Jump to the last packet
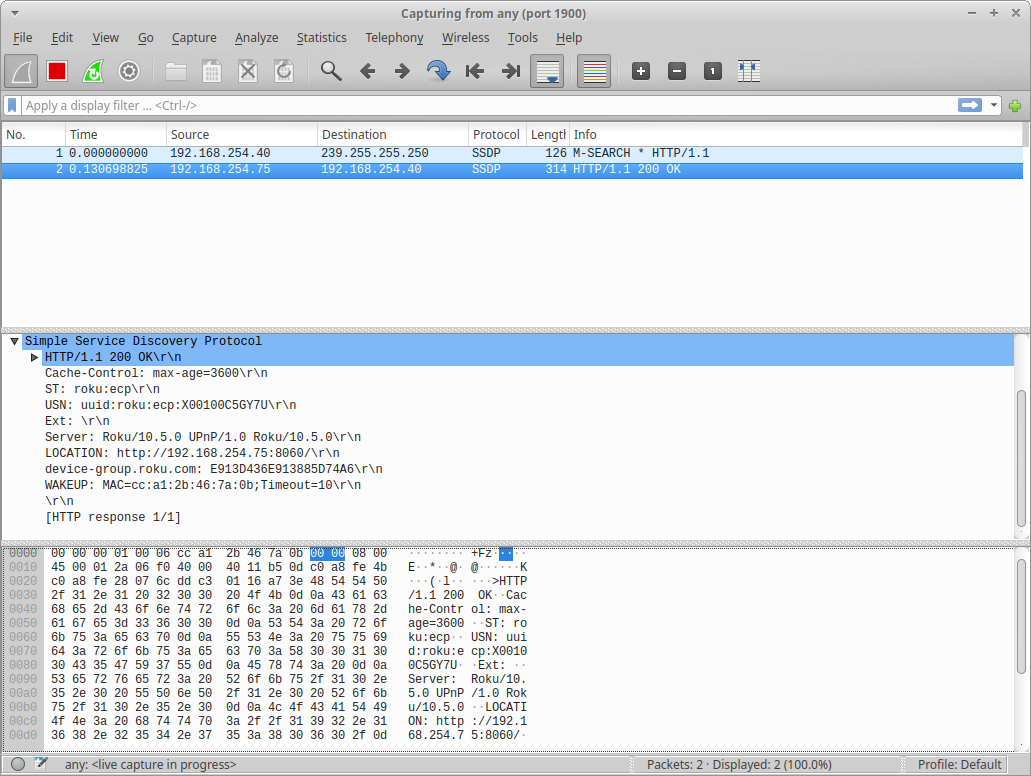This screenshot has width=1031, height=776. pyautogui.click(x=510, y=71)
